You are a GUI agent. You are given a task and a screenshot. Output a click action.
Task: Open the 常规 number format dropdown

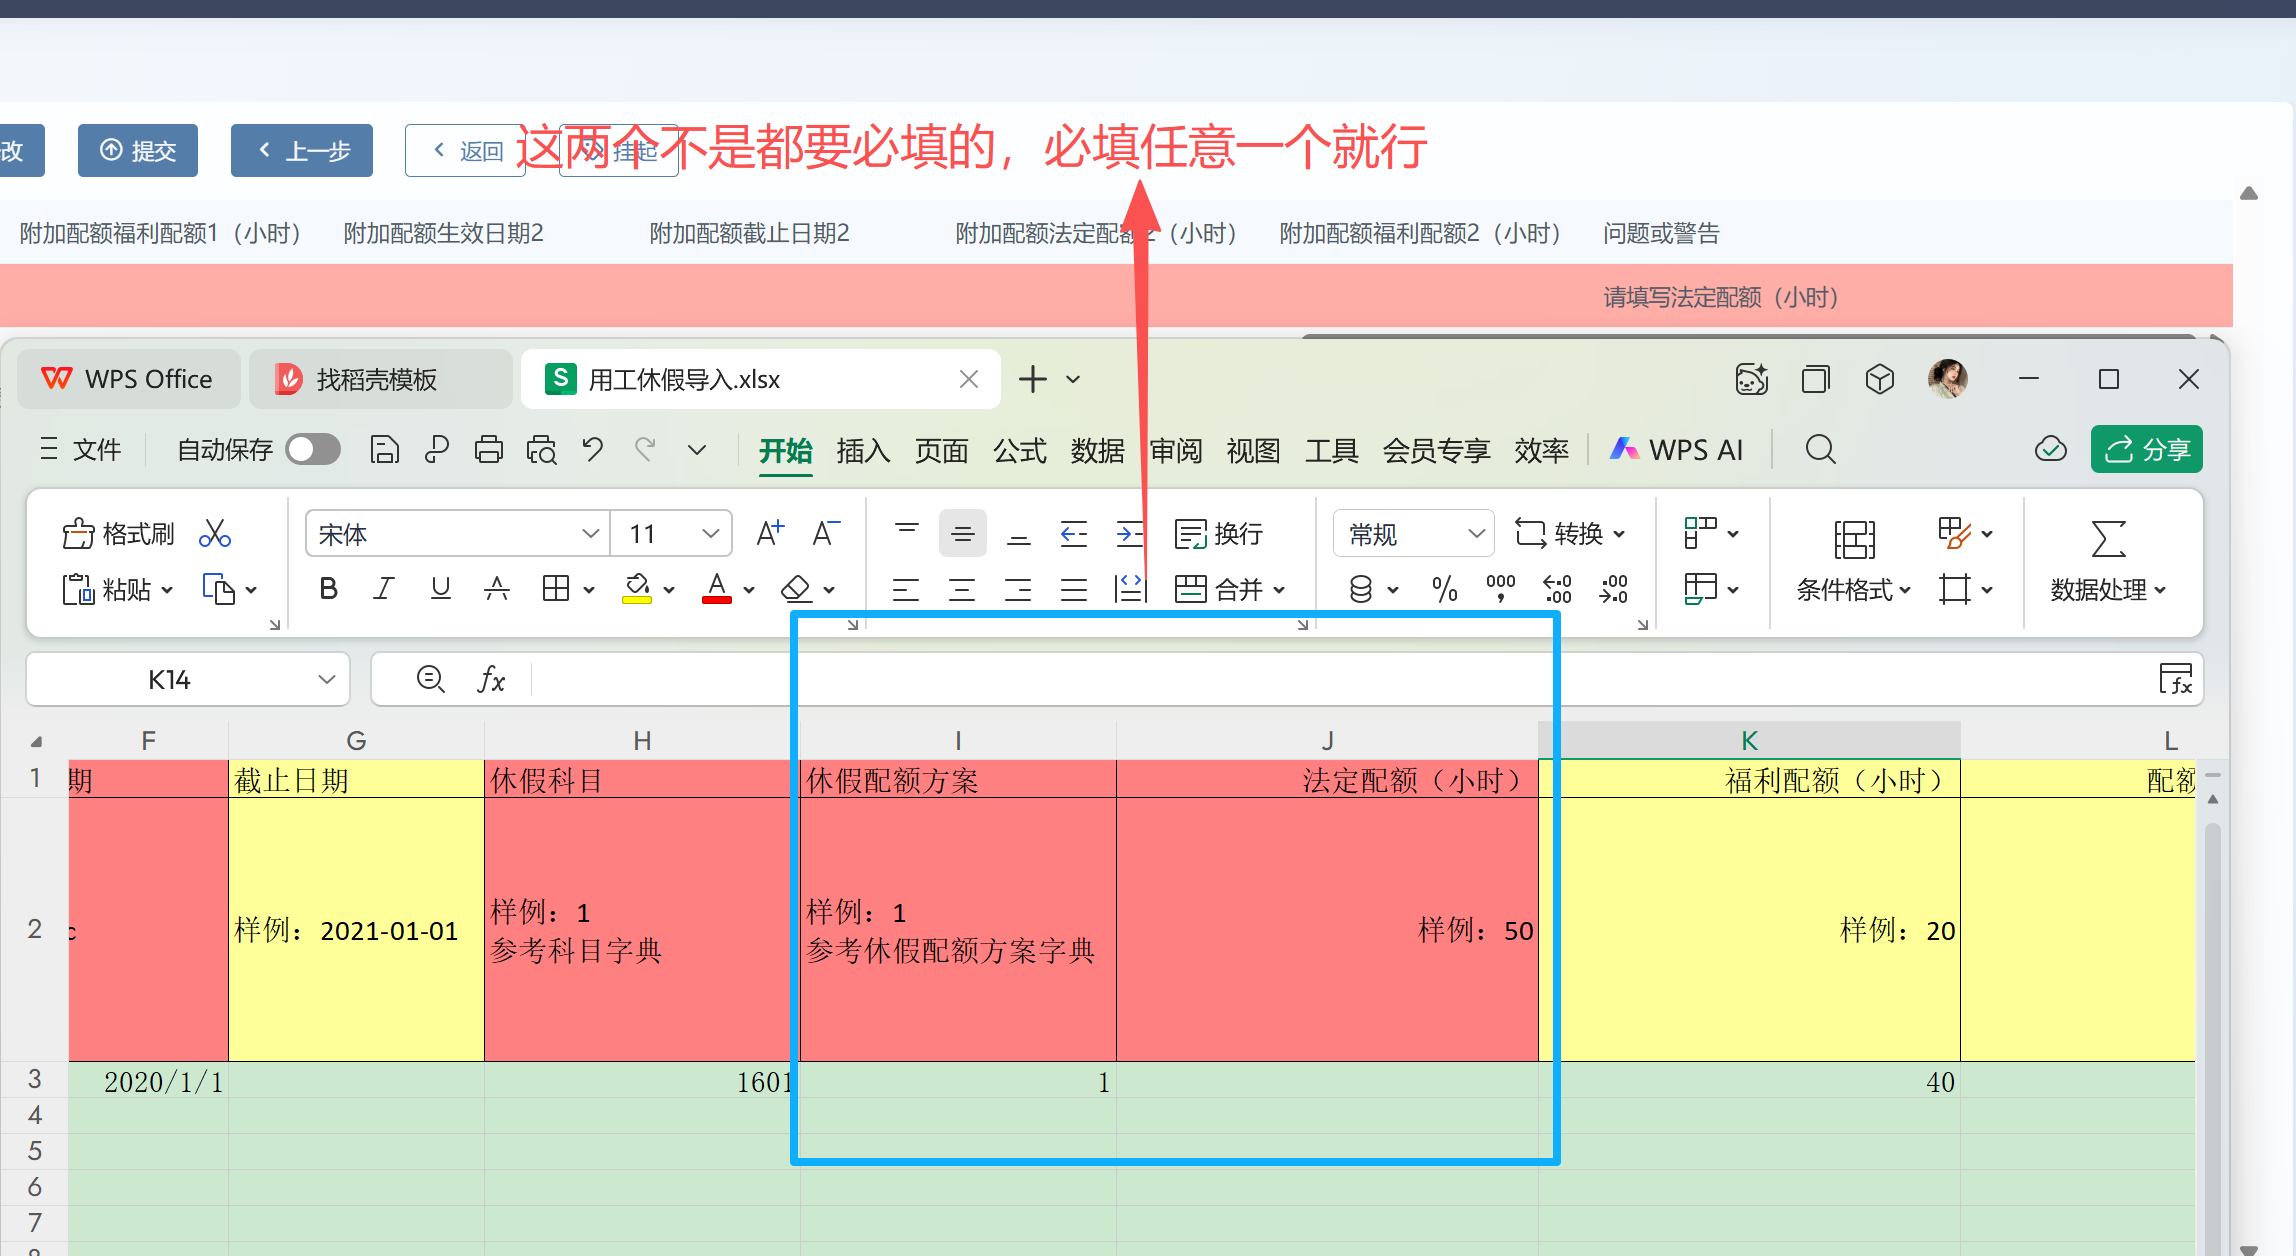click(x=1475, y=534)
